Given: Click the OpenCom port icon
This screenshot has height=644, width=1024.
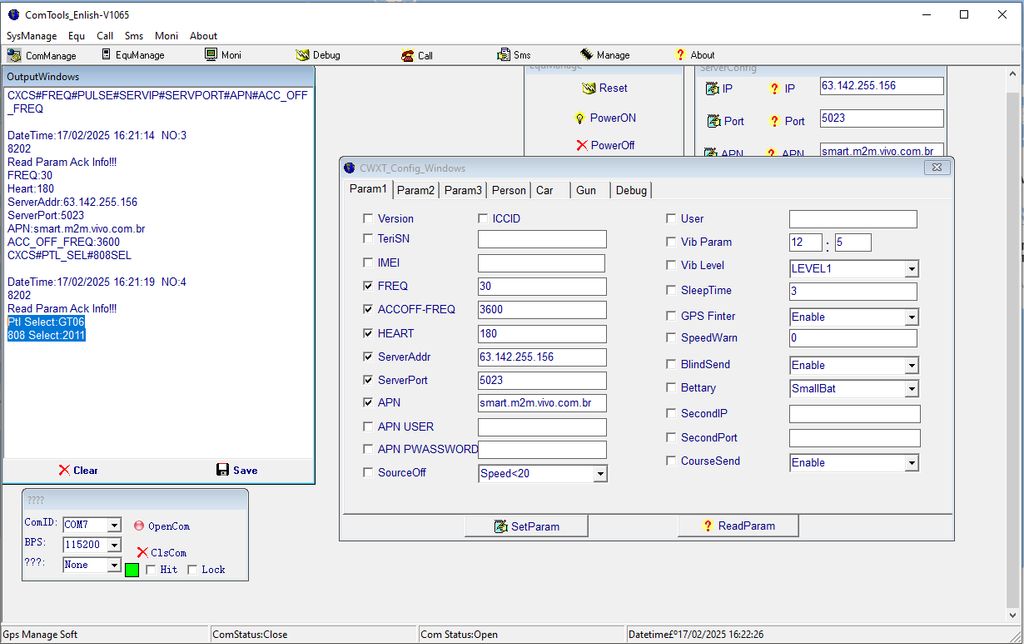Looking at the screenshot, I should (139, 525).
